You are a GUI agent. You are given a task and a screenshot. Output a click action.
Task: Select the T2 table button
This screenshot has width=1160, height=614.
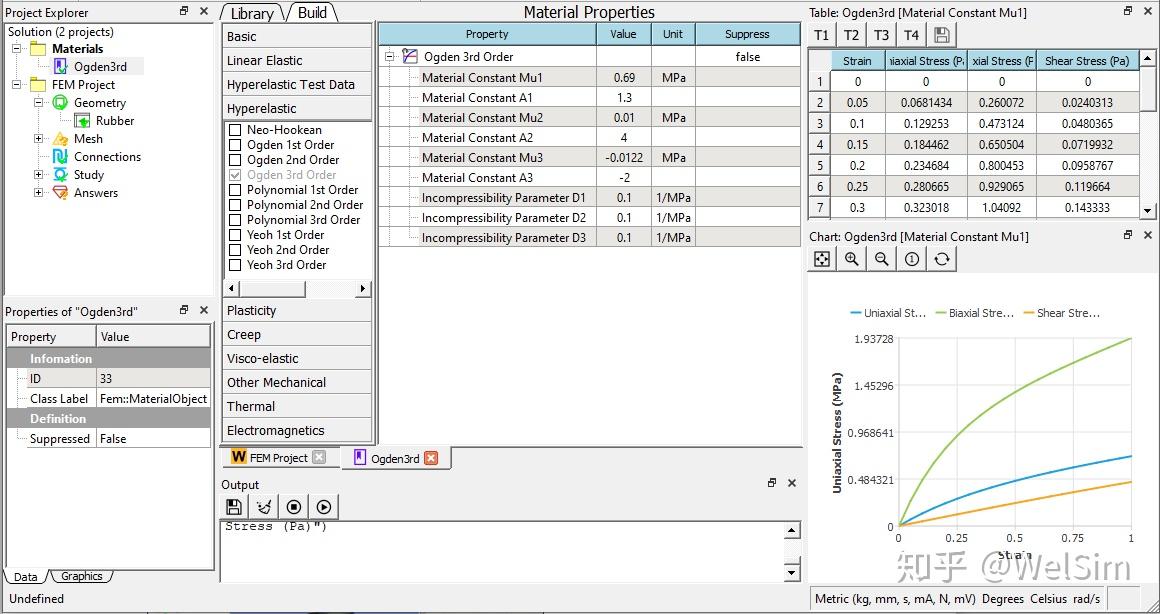[x=851, y=35]
